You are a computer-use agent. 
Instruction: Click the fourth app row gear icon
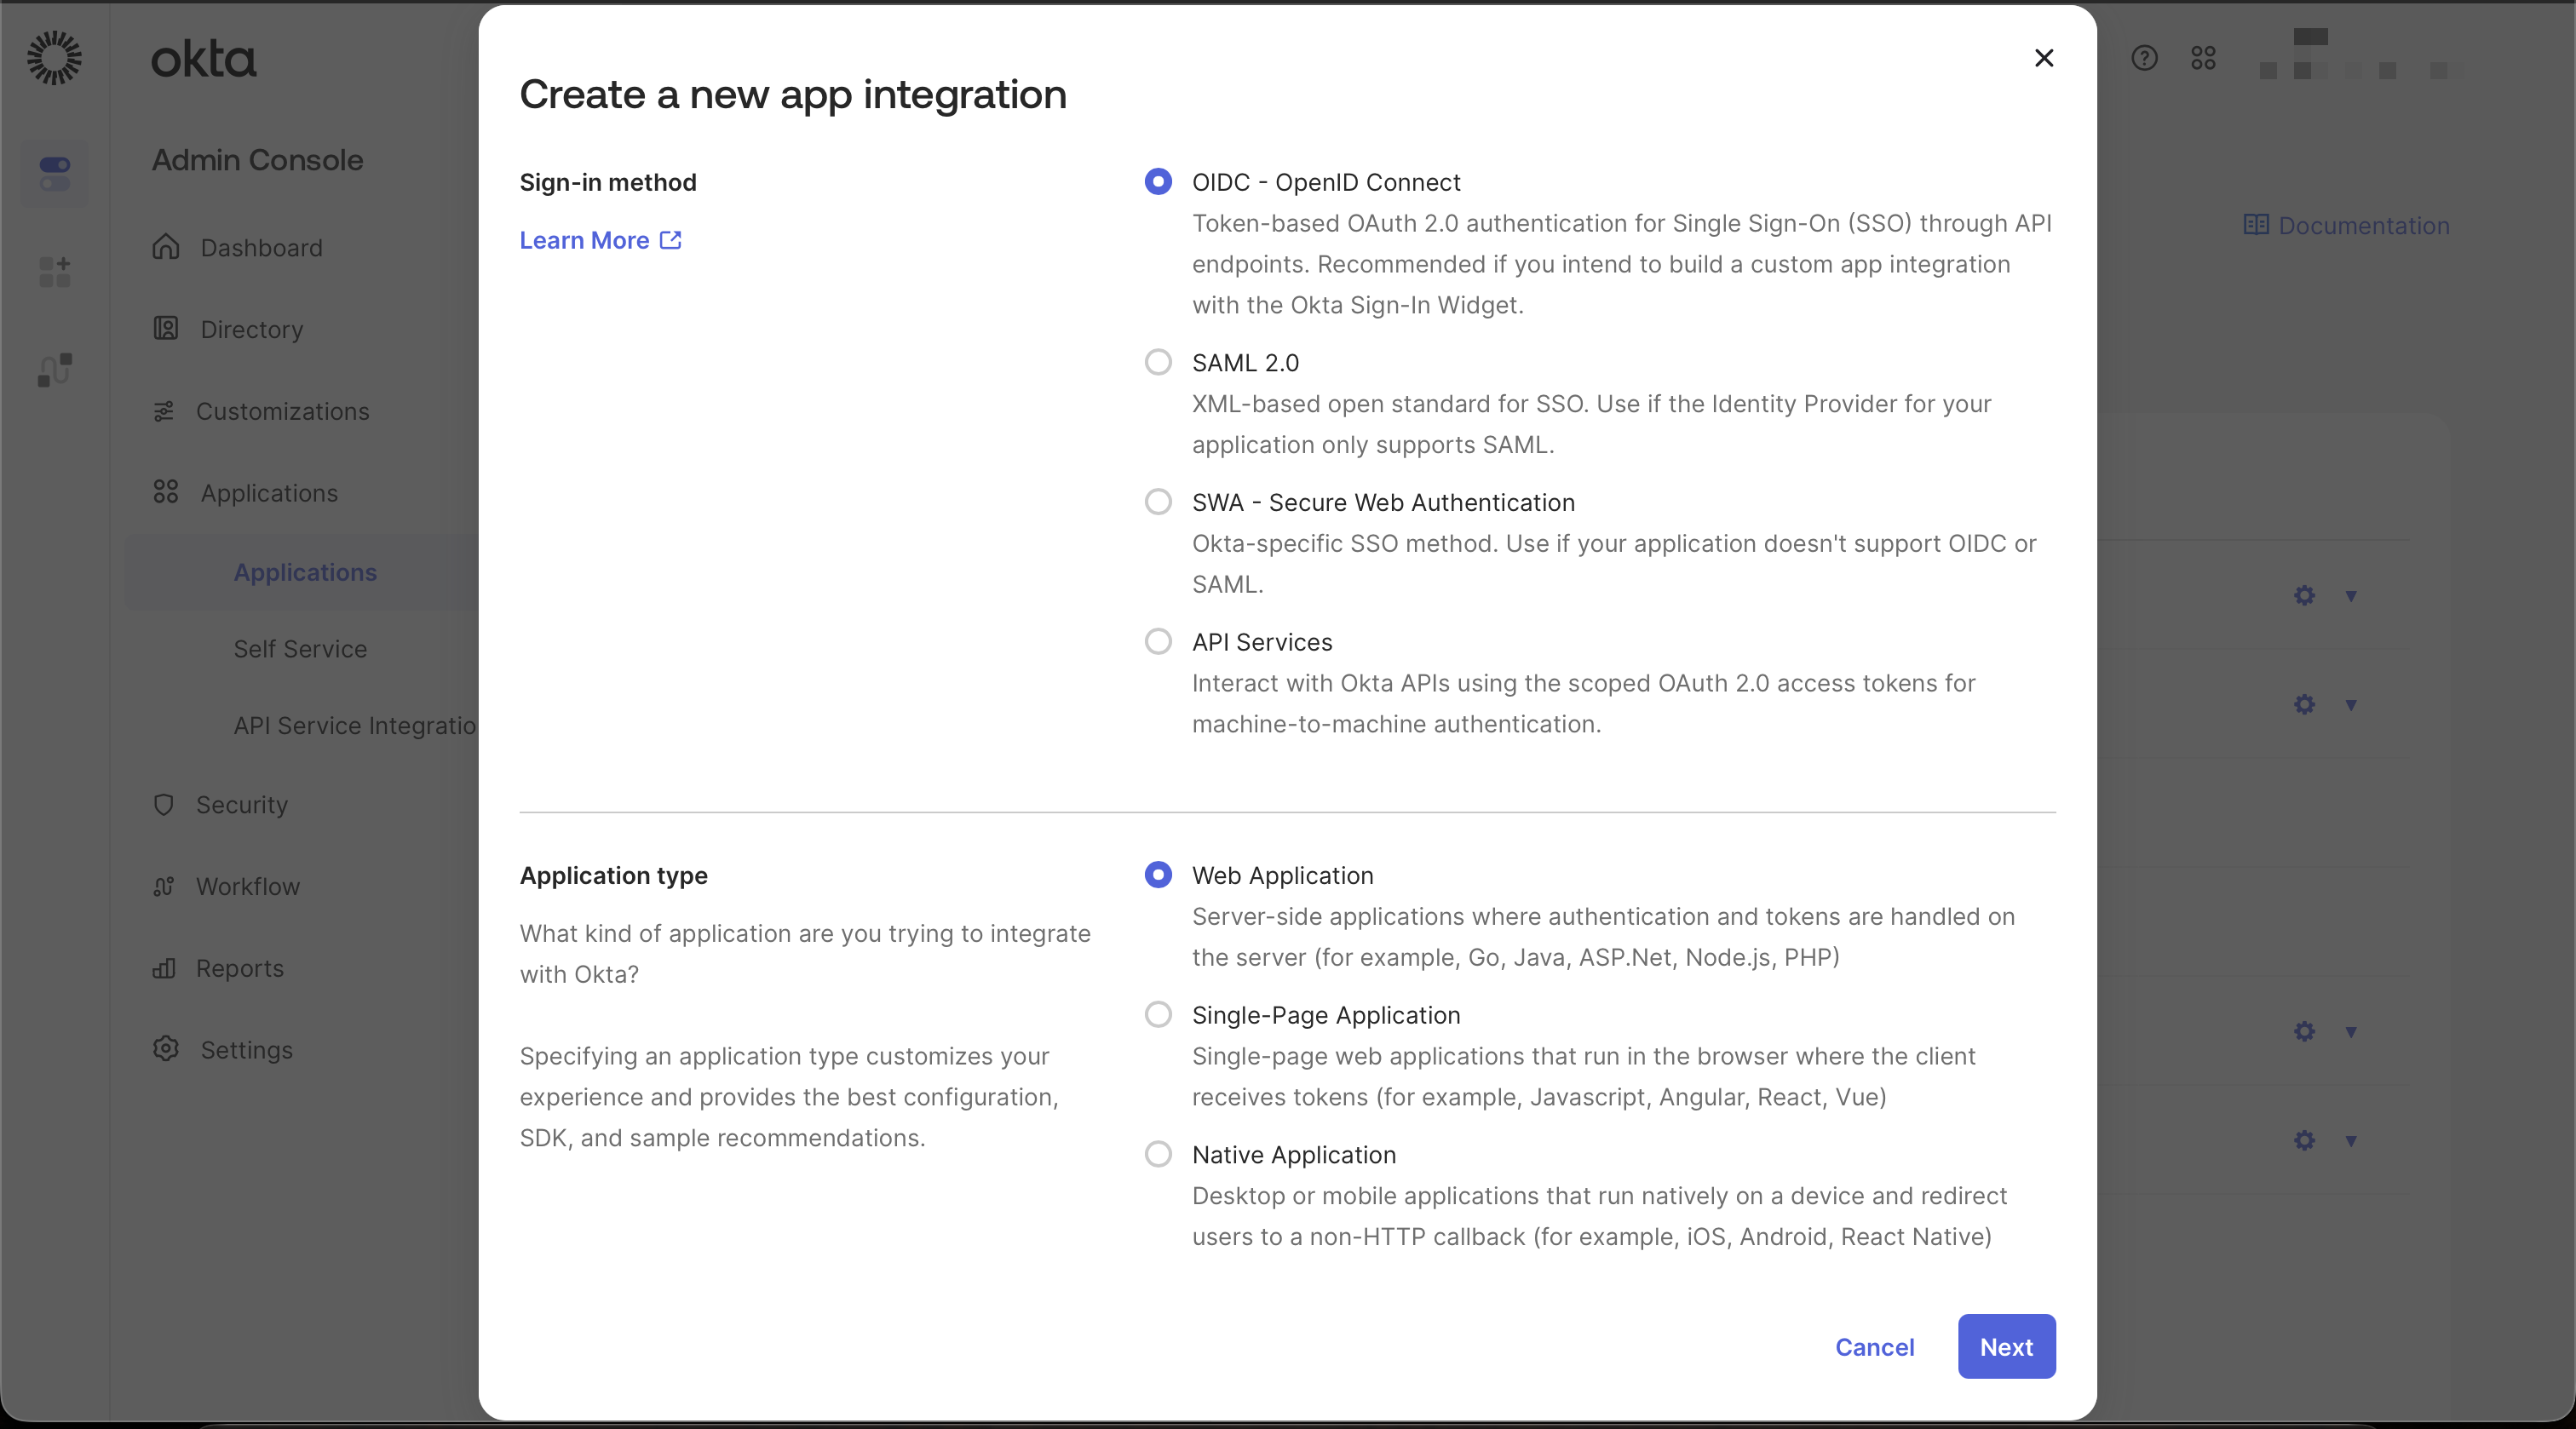(x=2304, y=1141)
